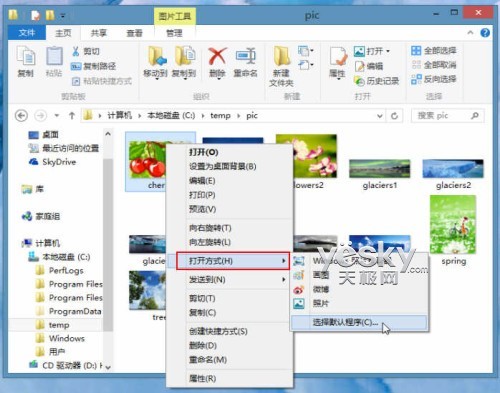500x393 pixels.
Task: Choose 属性(R) in the context menu
Action: pos(229,378)
